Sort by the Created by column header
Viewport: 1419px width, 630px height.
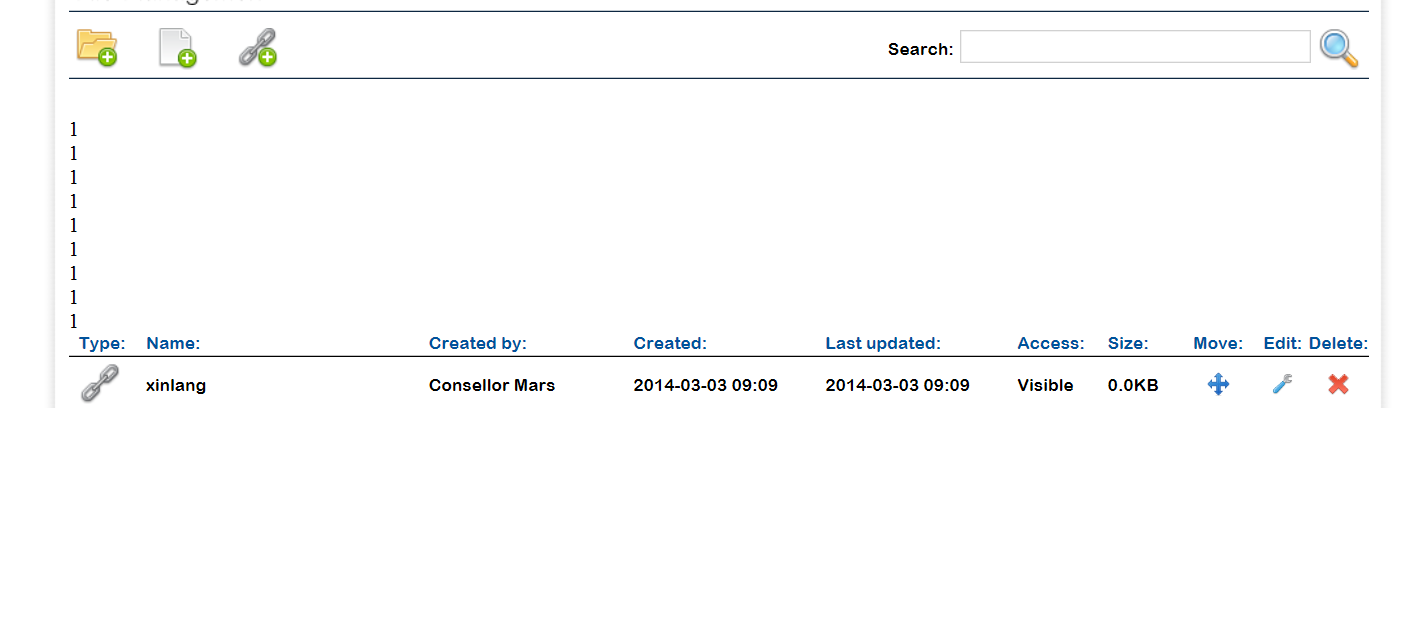click(477, 343)
